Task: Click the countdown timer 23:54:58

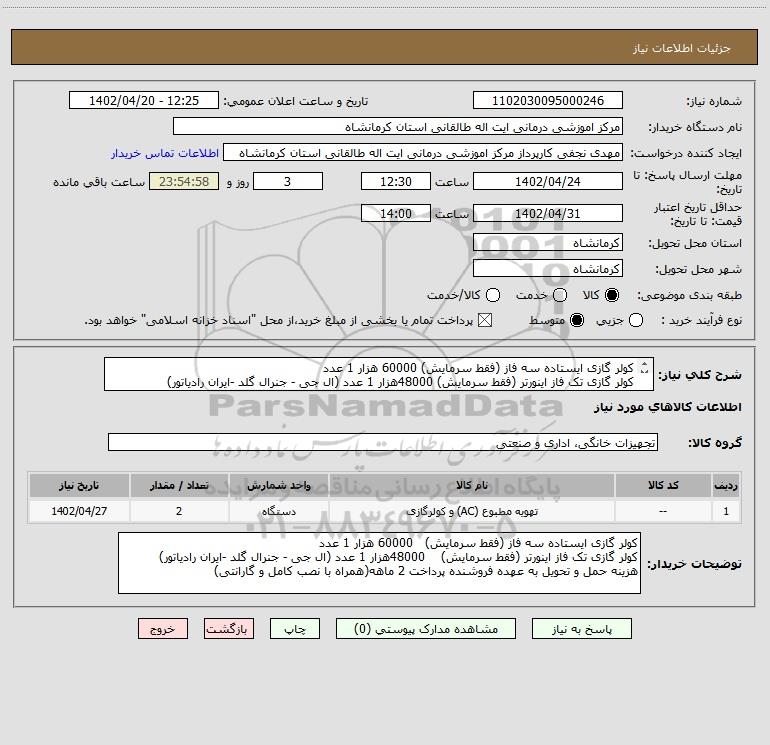Action: click(x=184, y=182)
